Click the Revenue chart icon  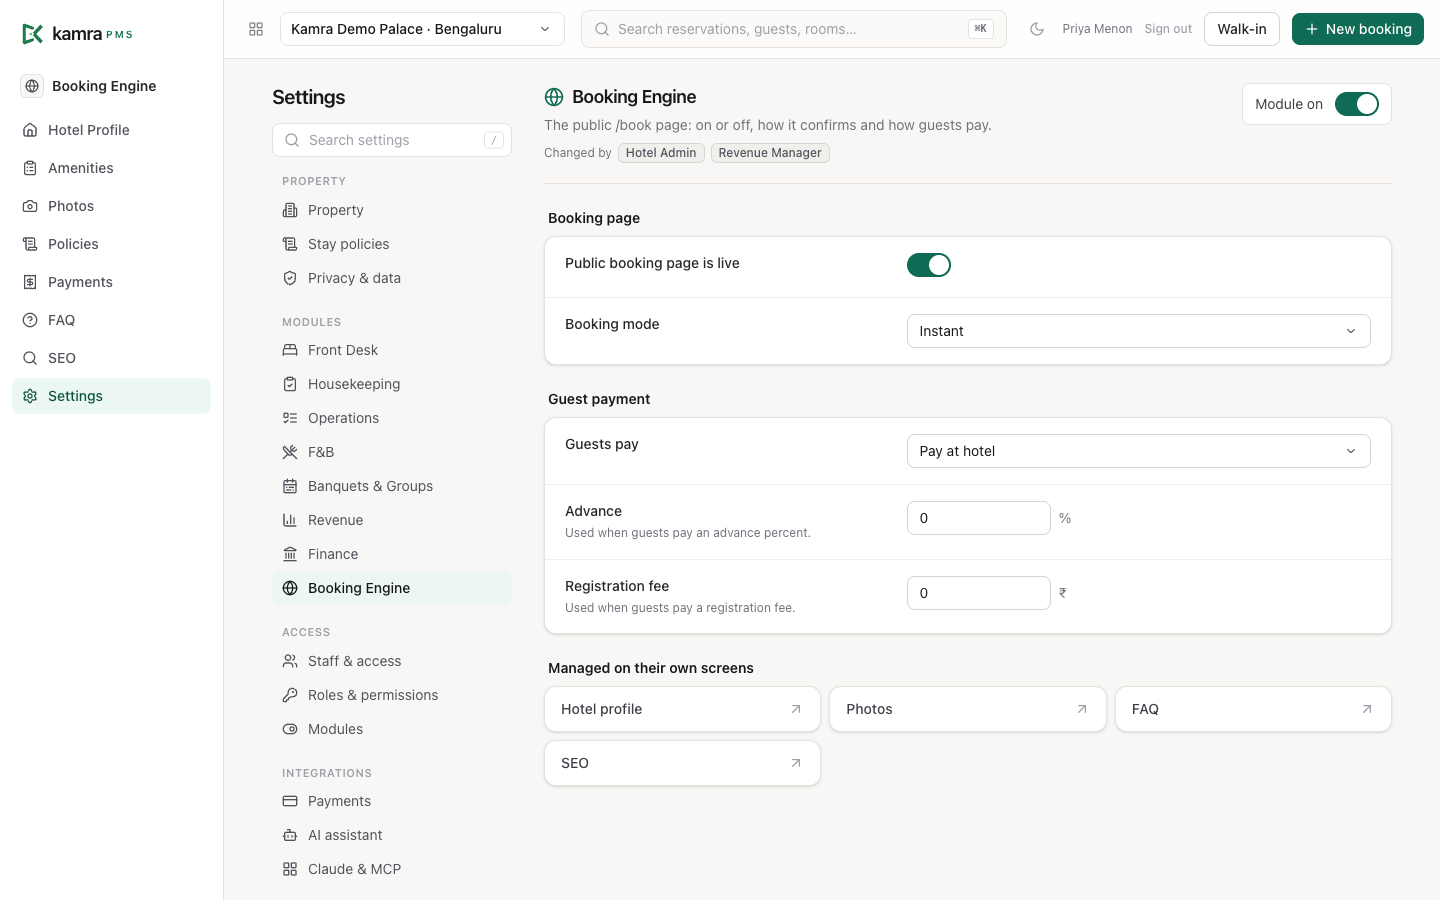tap(290, 520)
